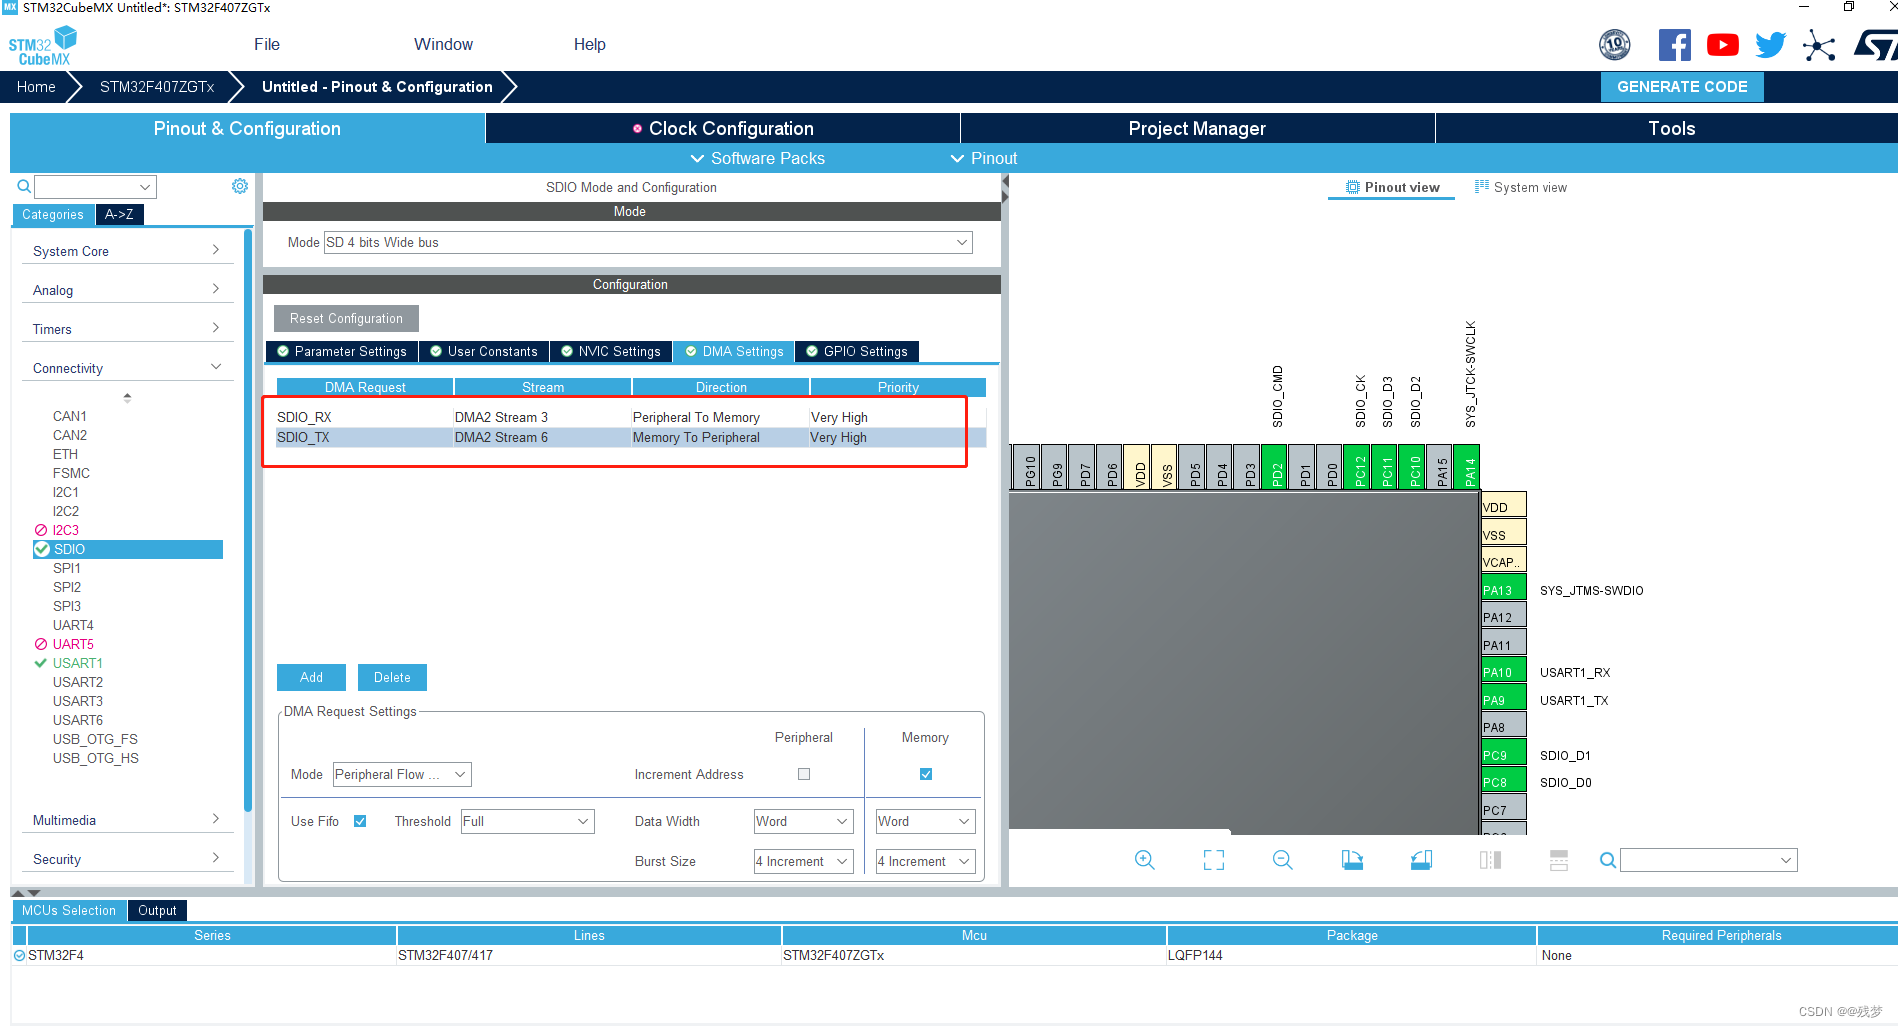The height and width of the screenshot is (1027, 1898).
Task: Open the Window menu
Action: [443, 44]
